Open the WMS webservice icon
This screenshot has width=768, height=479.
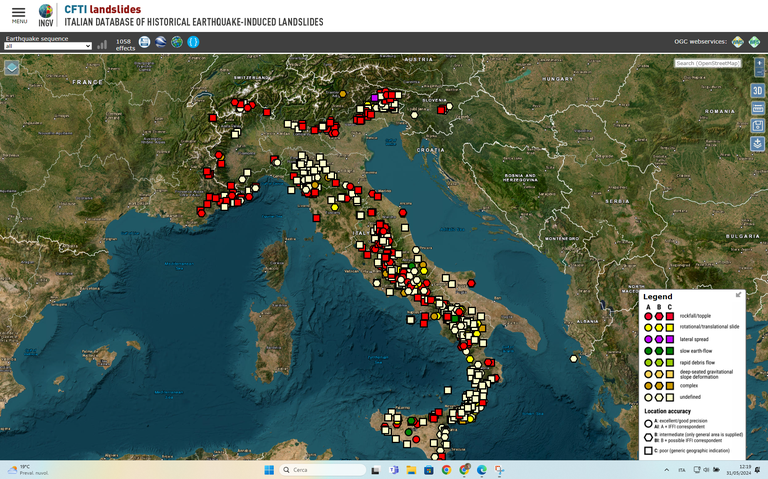click(x=738, y=42)
